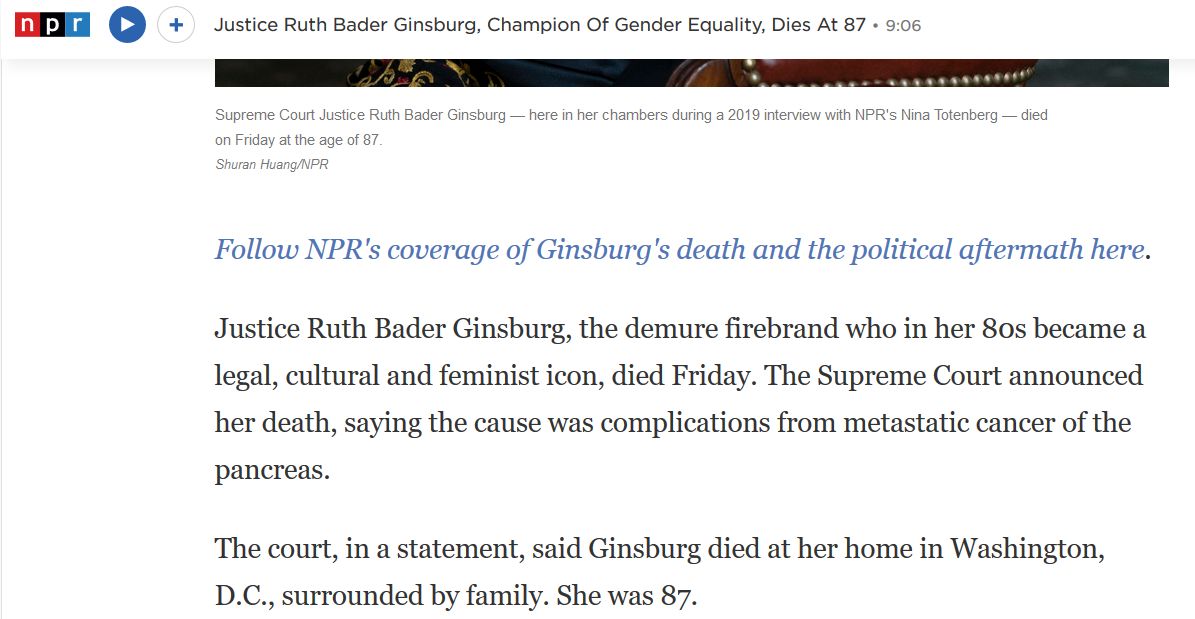Click the 'Shuran Huang/NPR' photo credit
Image resolution: width=1195 pixels, height=619 pixels.
[x=272, y=164]
